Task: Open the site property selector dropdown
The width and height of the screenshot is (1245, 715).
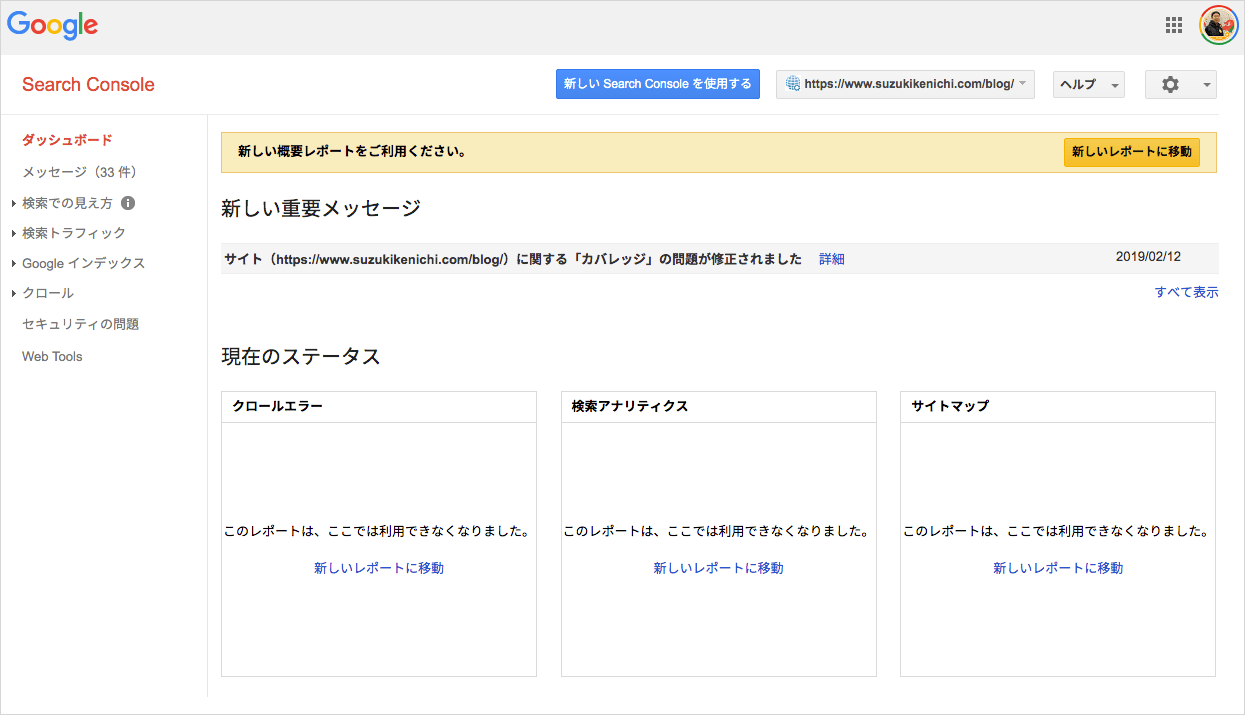Action: tap(905, 85)
